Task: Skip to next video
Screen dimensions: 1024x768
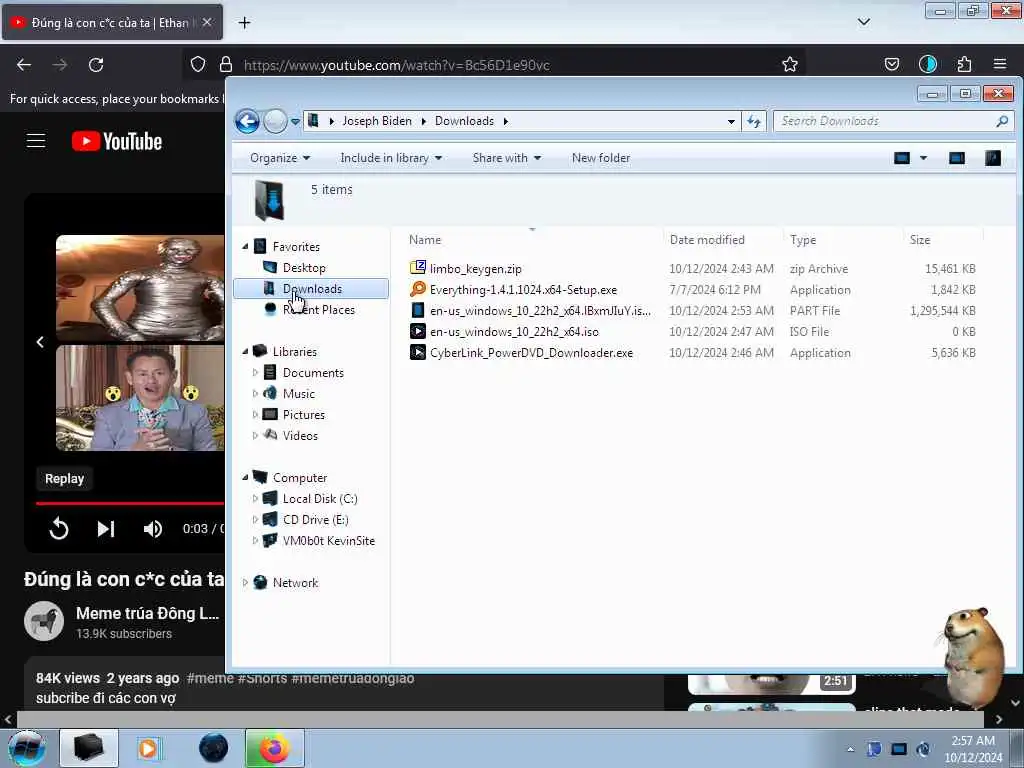Action: pos(106,528)
